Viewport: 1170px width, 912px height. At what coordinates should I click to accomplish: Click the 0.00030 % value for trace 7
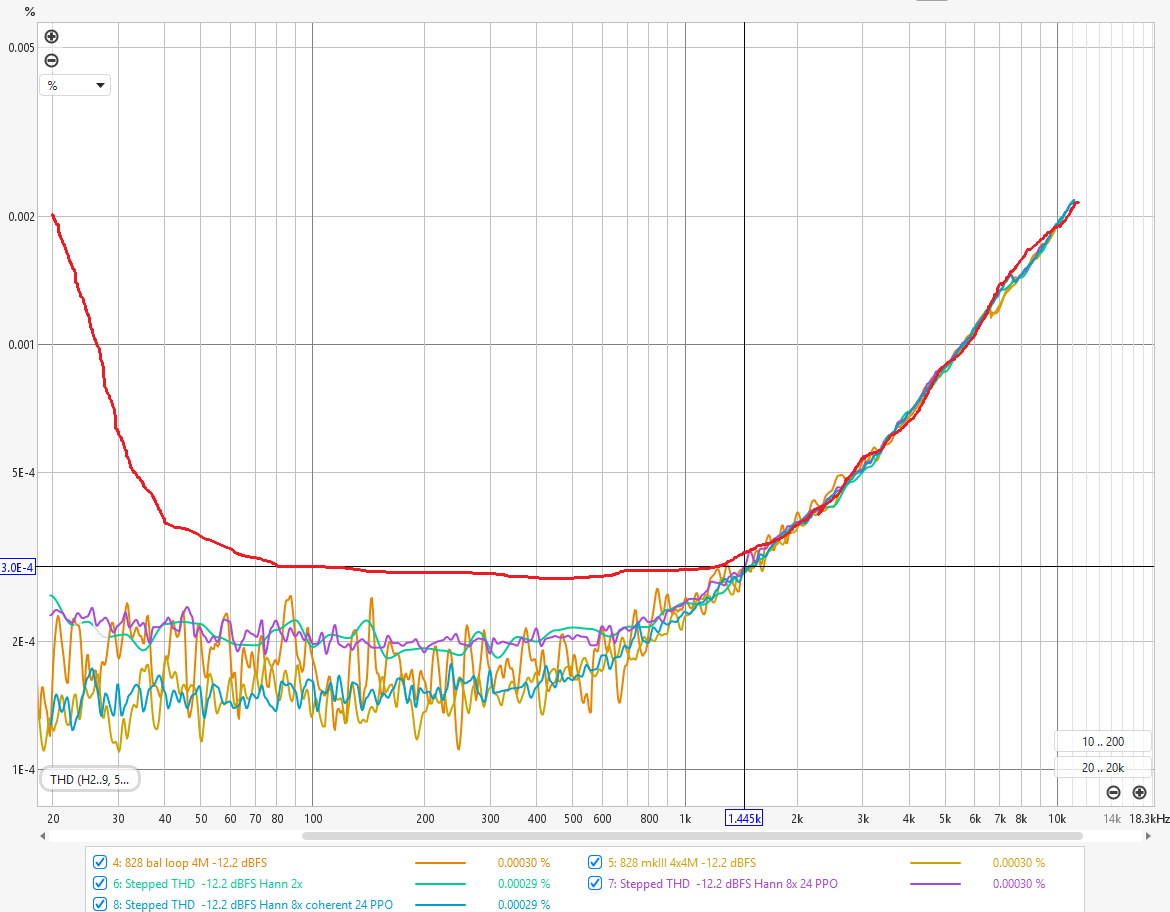[1019, 884]
